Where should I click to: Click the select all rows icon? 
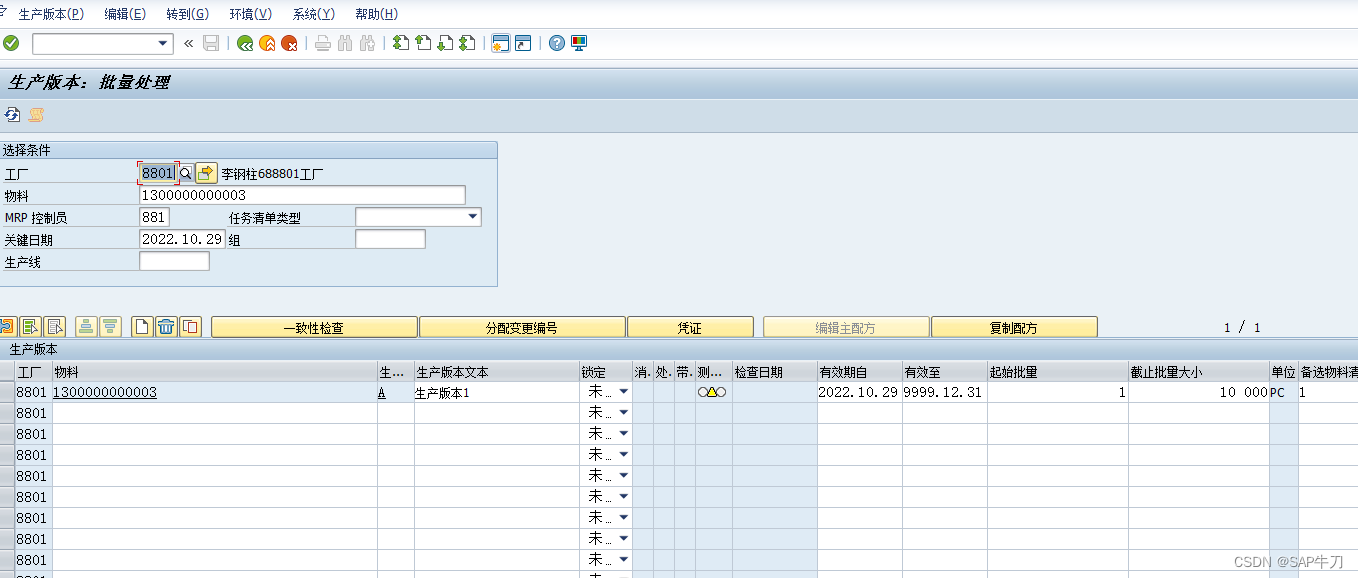(x=29, y=326)
